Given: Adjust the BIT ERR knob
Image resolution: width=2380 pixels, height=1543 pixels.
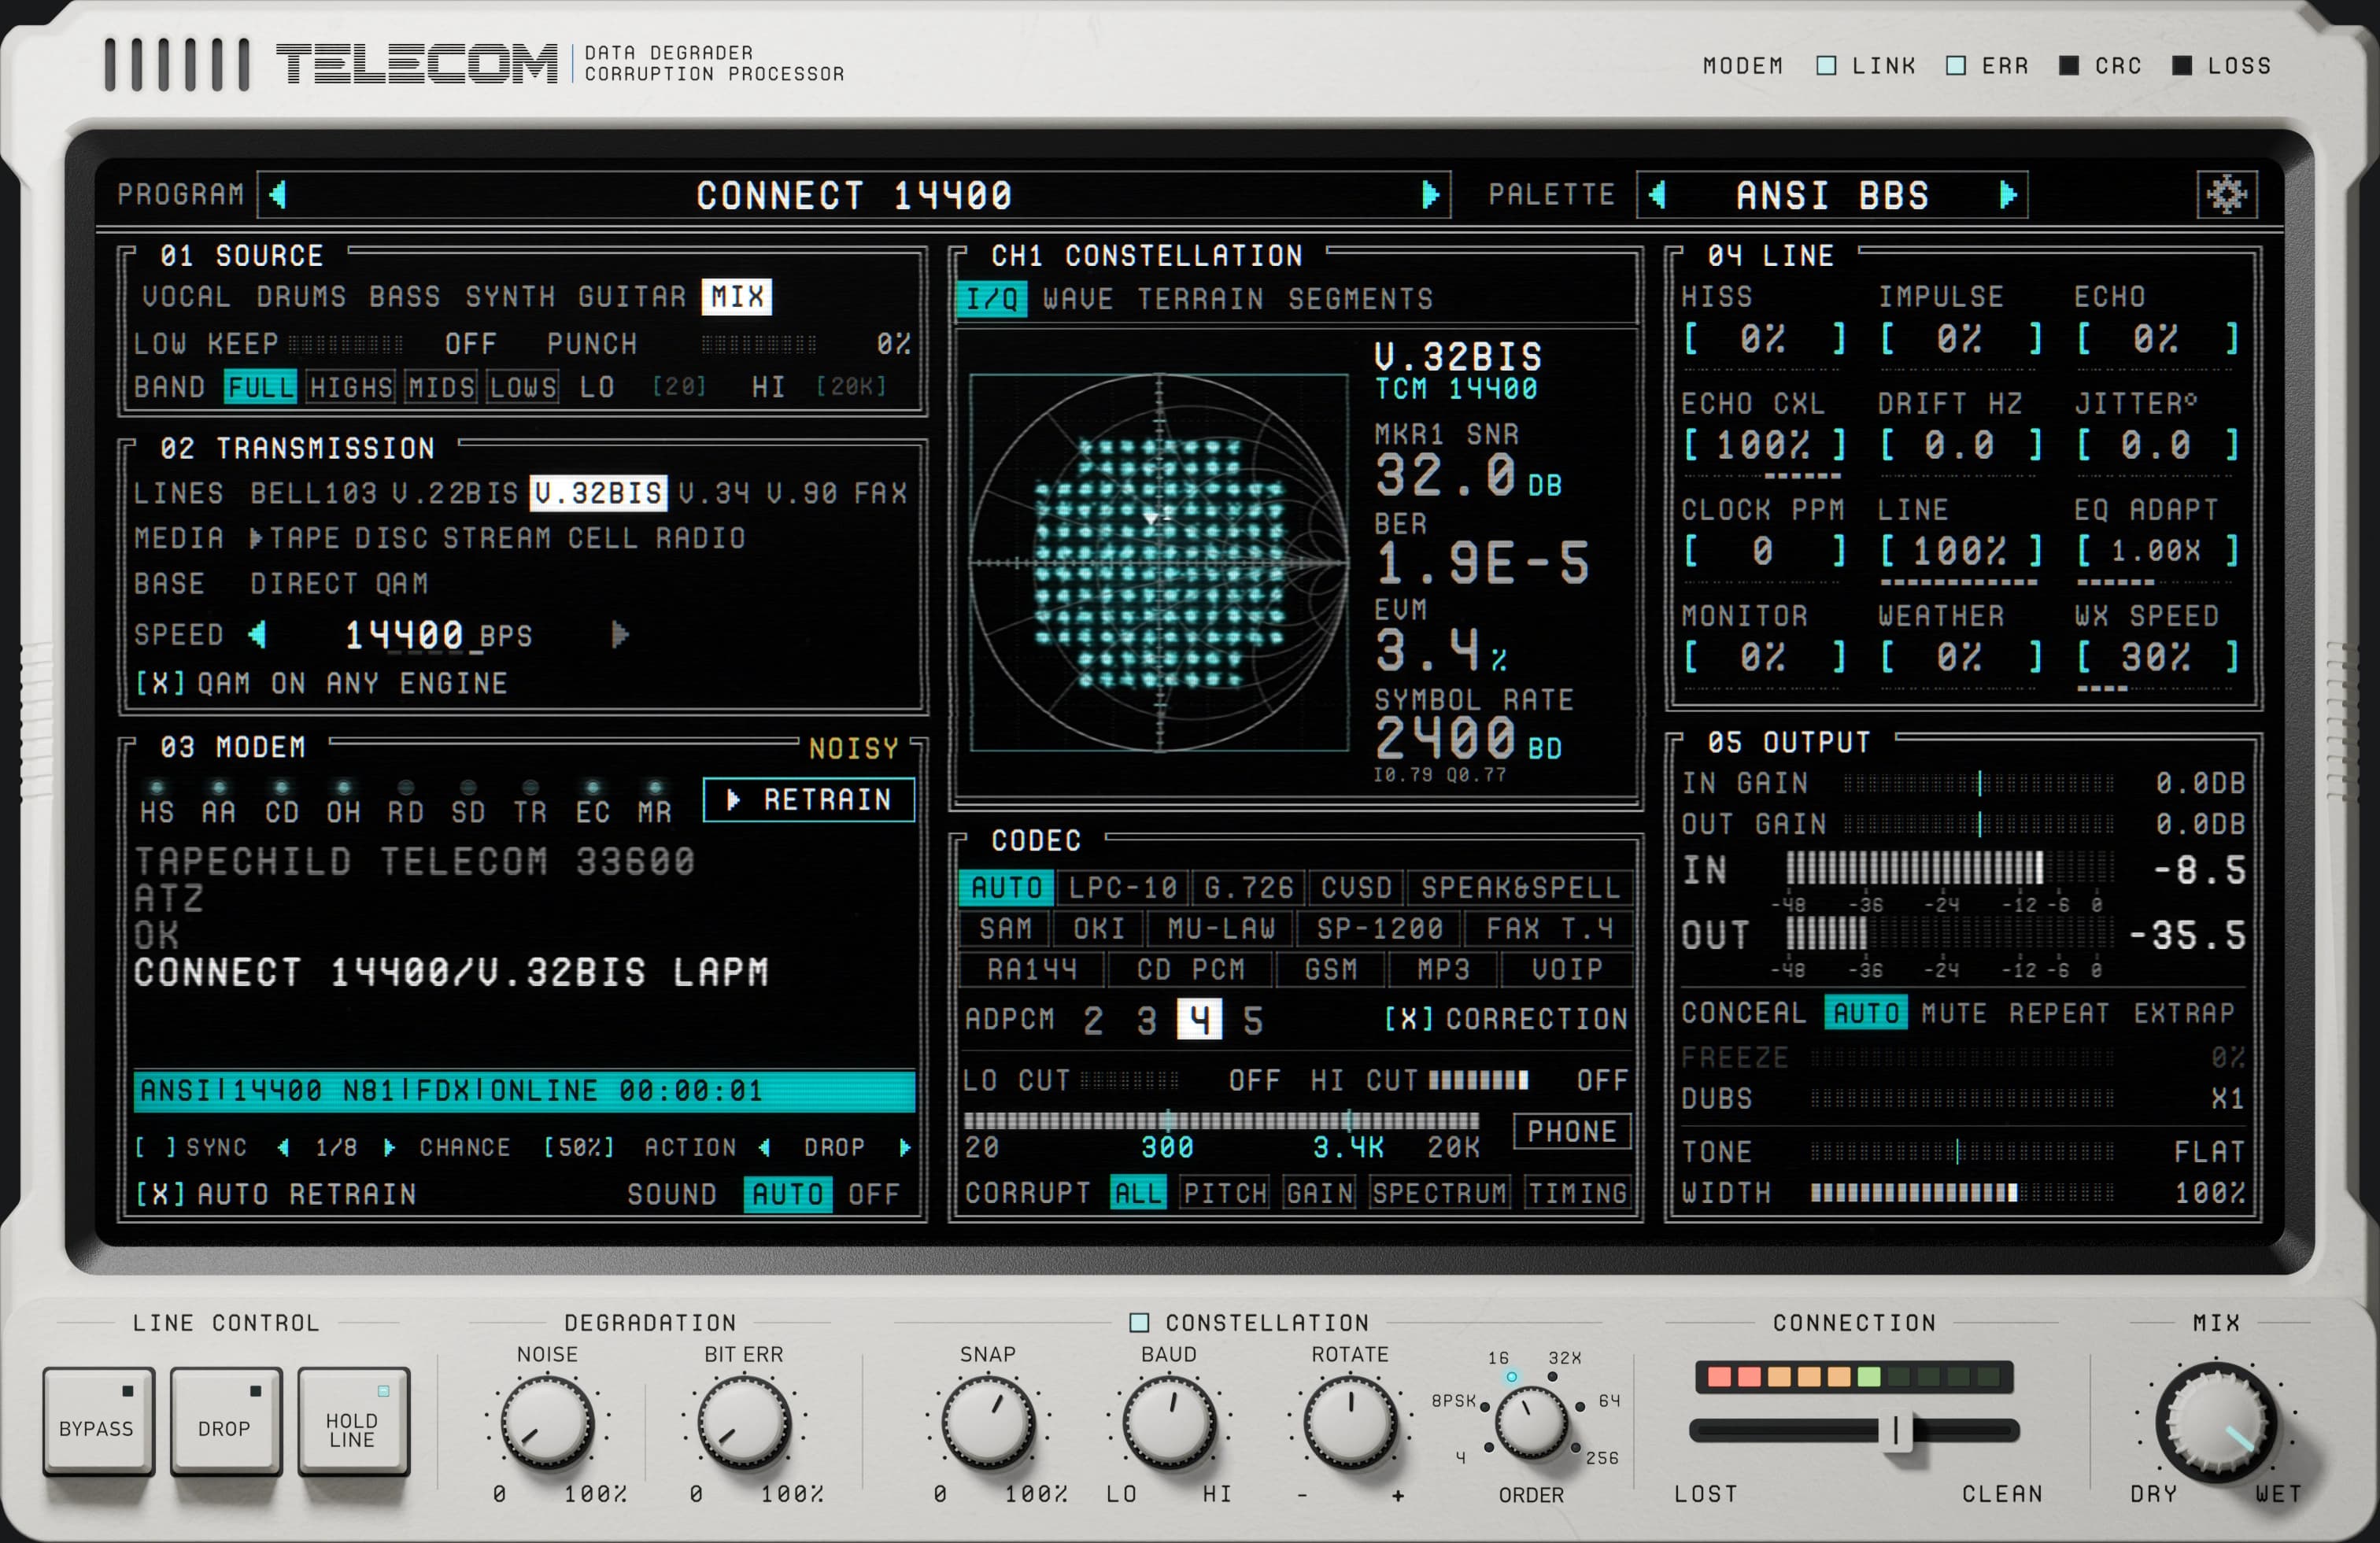Looking at the screenshot, I should pyautogui.click(x=743, y=1421).
